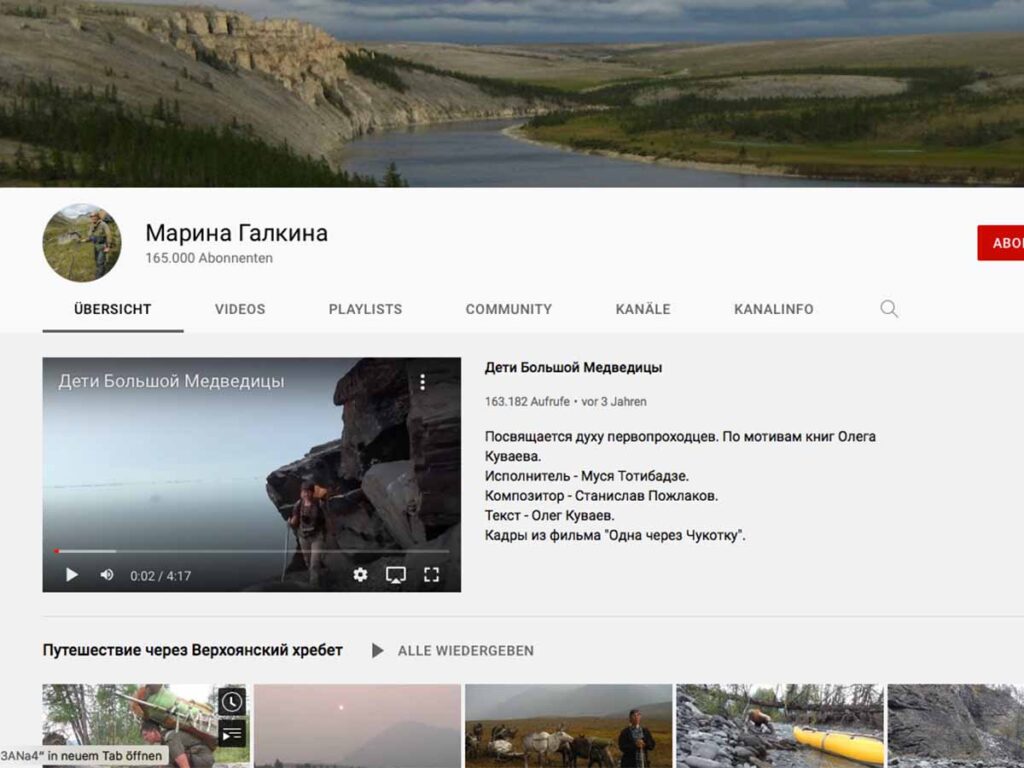1024x768 pixels.
Task: Enter fullscreen mode in the player
Action: pyautogui.click(x=431, y=575)
